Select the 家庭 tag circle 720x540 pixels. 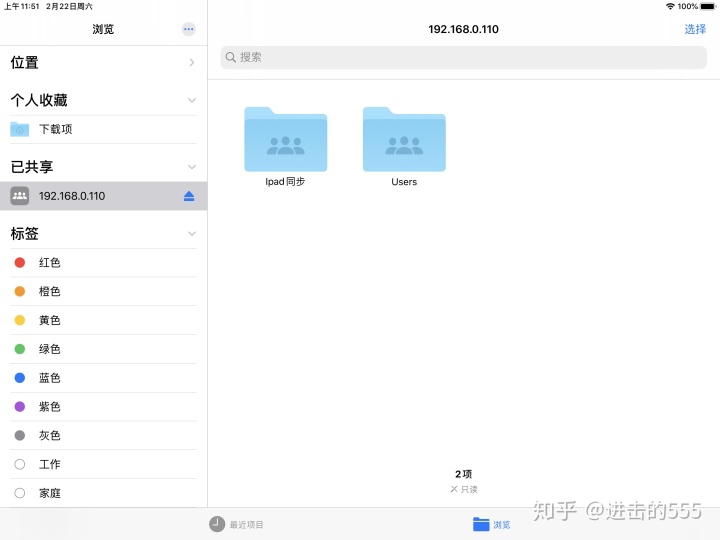coord(20,493)
